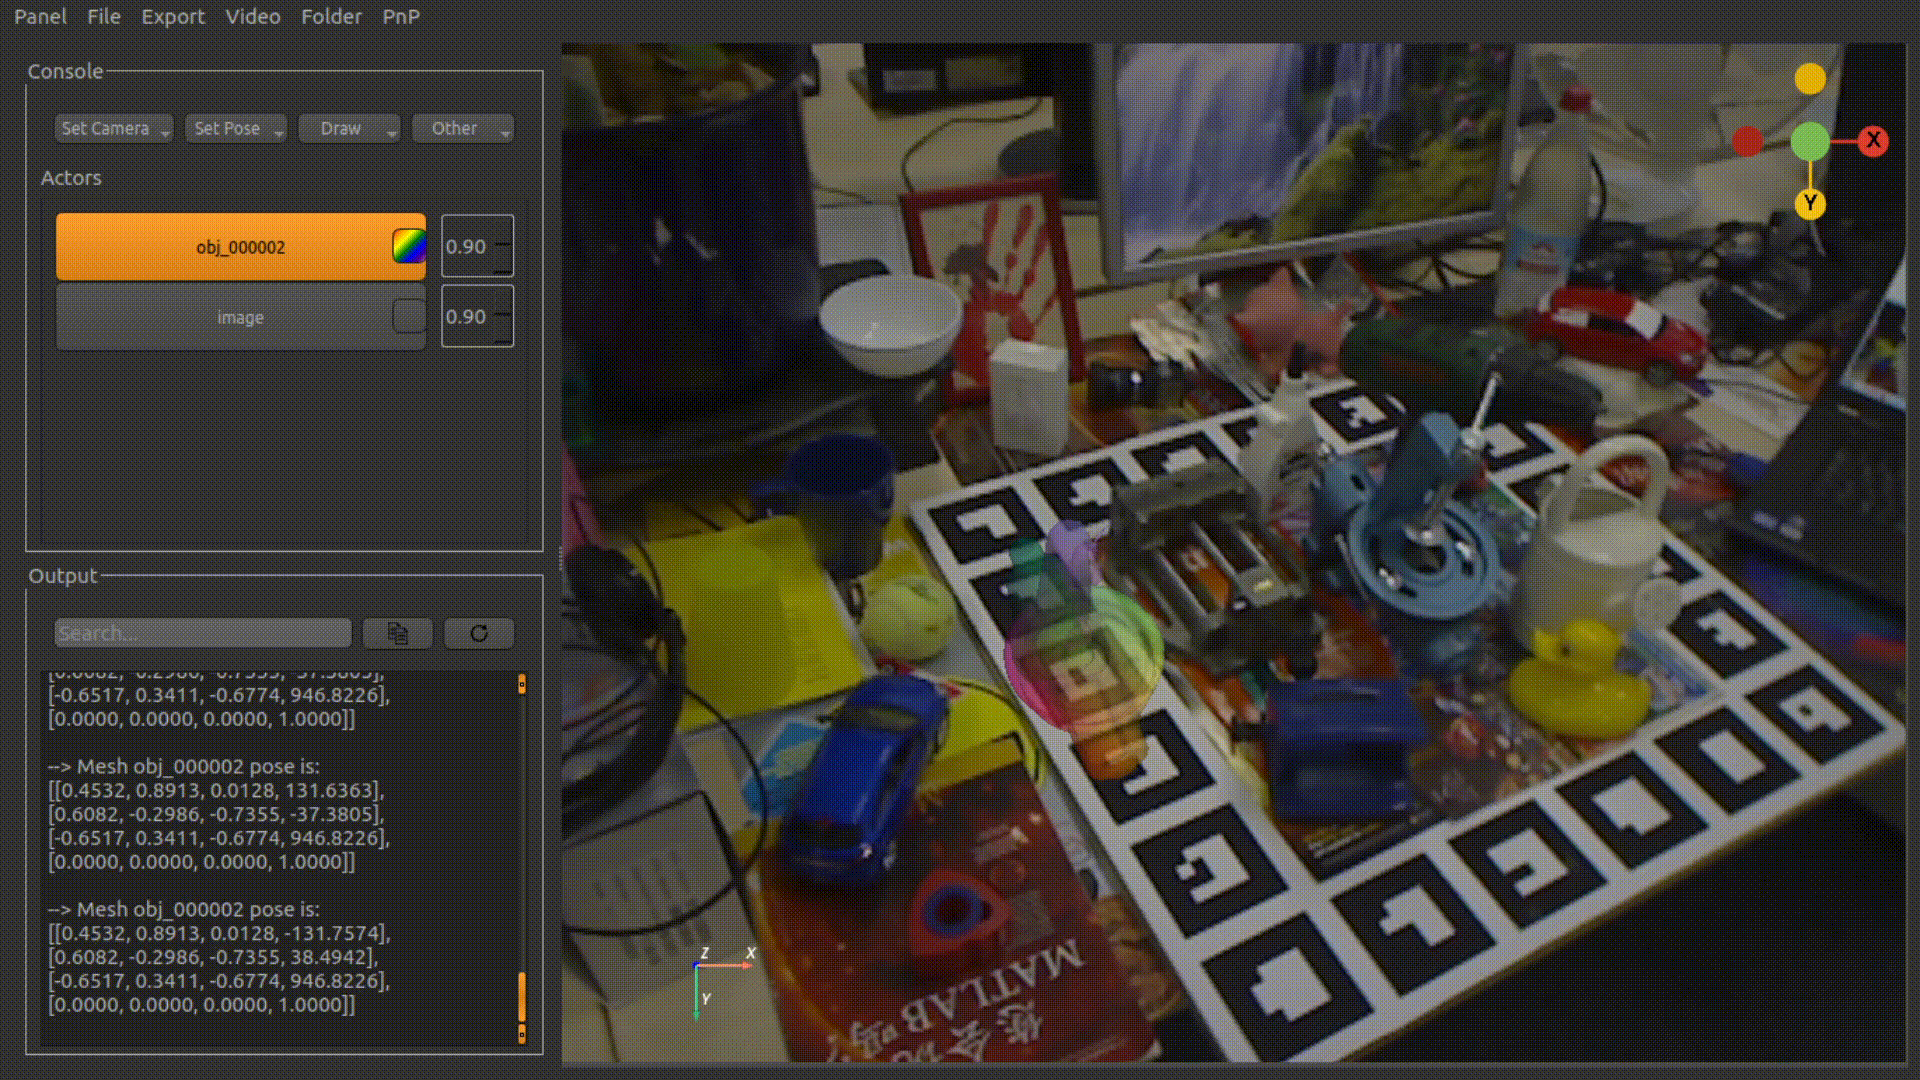1920x1080 pixels.
Task: Click the yellow Y axis handle of the gizmo
Action: 1810,204
